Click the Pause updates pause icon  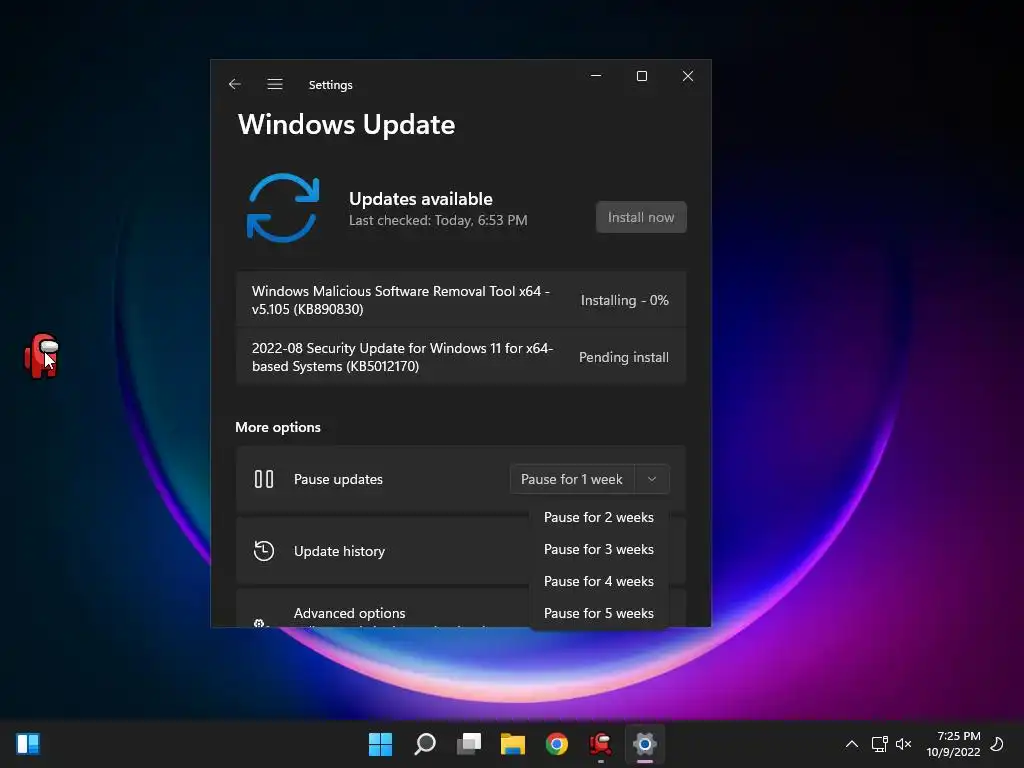[264, 479]
